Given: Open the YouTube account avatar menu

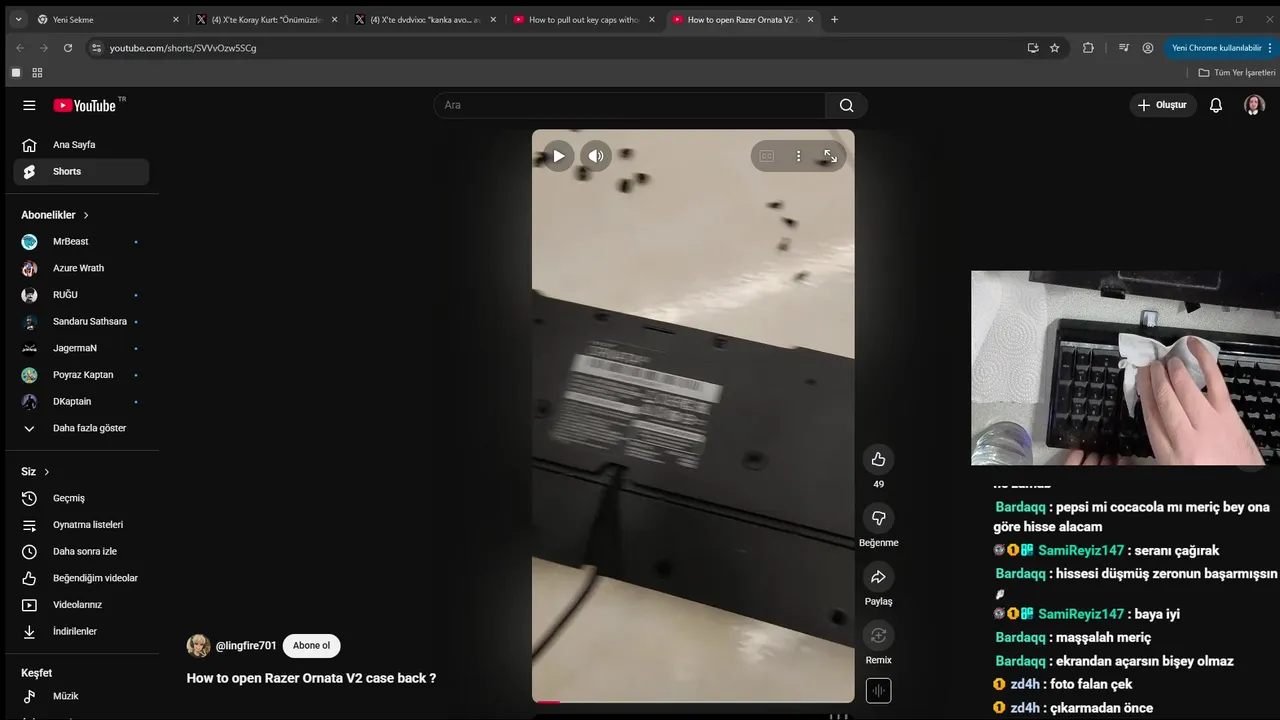Looking at the screenshot, I should pos(1254,105).
